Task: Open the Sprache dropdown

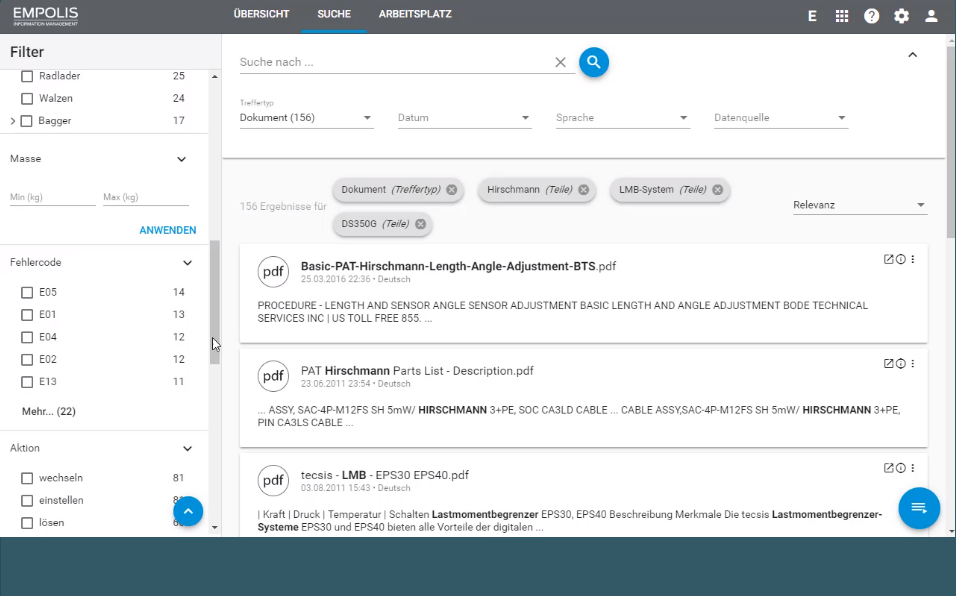Action: coord(622,118)
